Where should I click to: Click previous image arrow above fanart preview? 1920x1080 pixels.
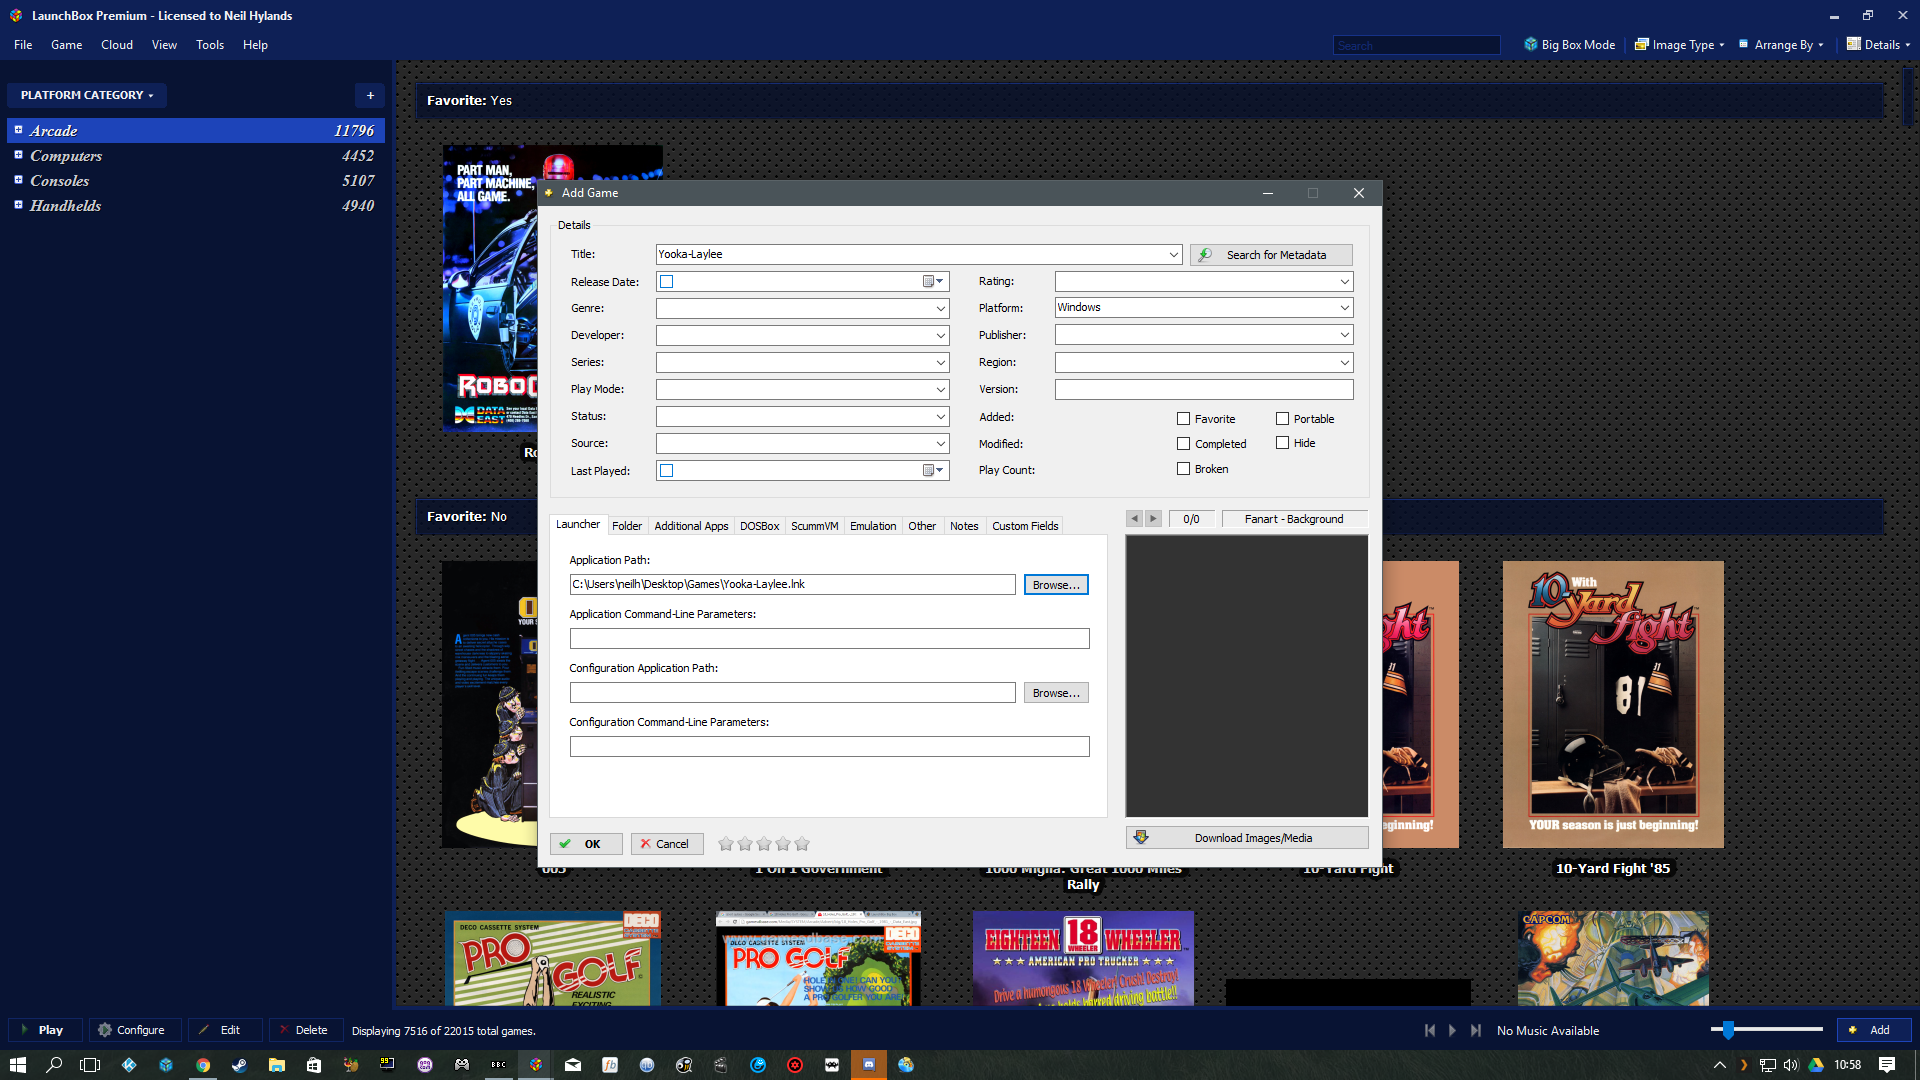pos(1134,519)
